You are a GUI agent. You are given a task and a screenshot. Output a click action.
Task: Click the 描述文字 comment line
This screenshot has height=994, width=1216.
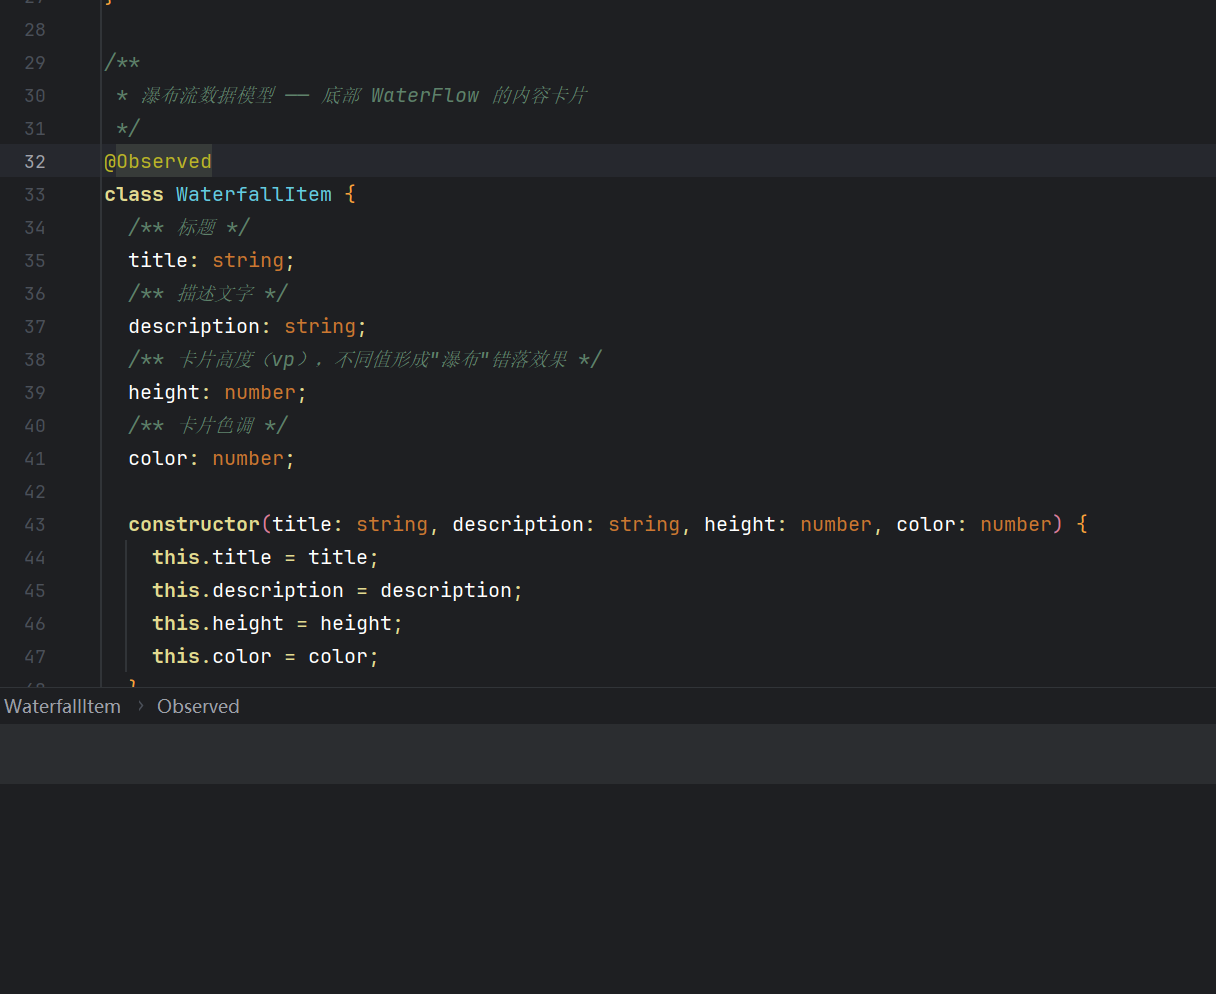coord(208,293)
